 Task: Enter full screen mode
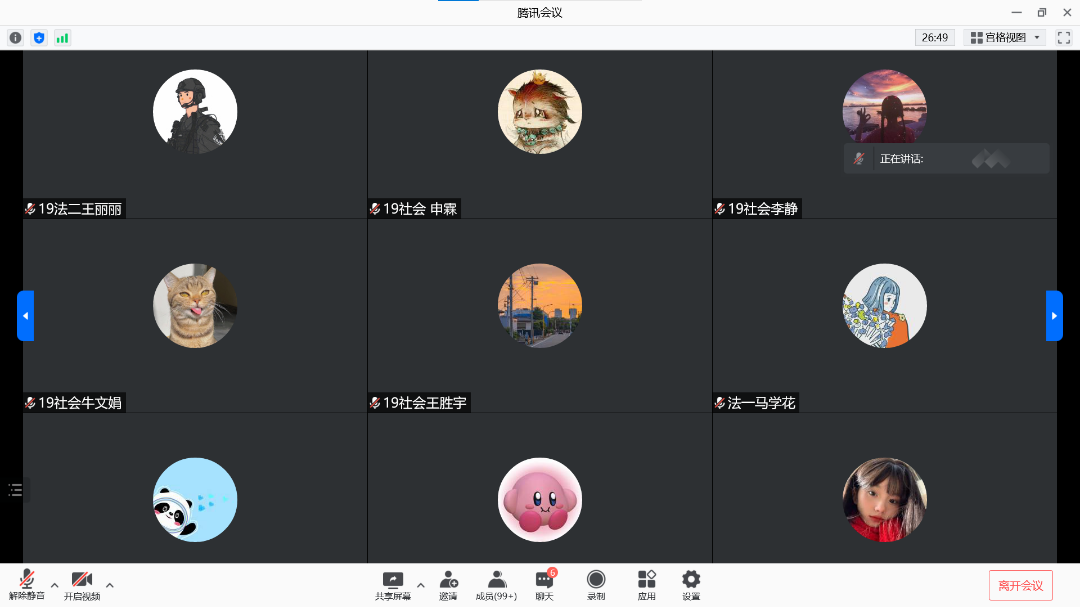click(x=1064, y=38)
